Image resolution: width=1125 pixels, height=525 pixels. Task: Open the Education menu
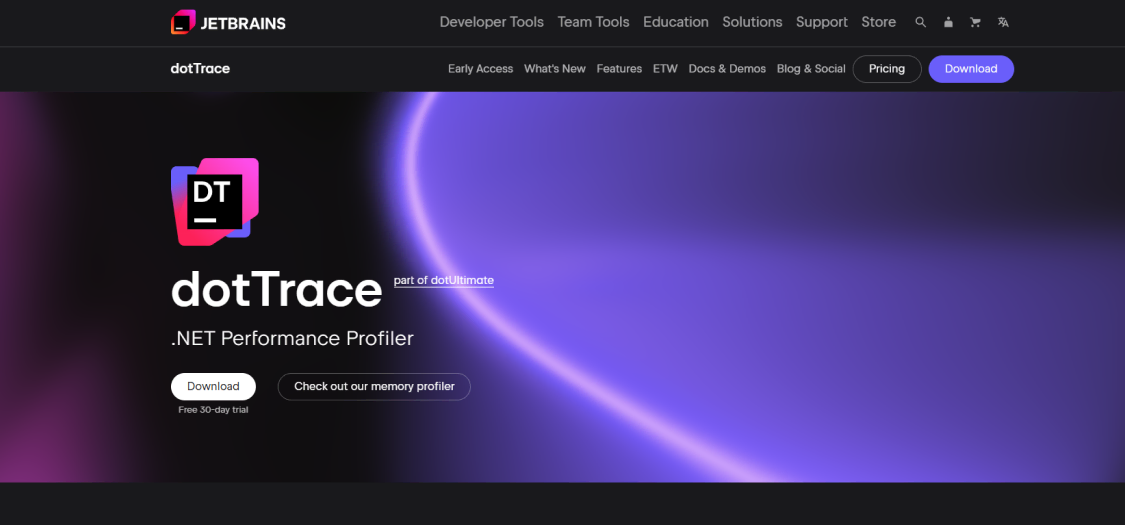(675, 22)
